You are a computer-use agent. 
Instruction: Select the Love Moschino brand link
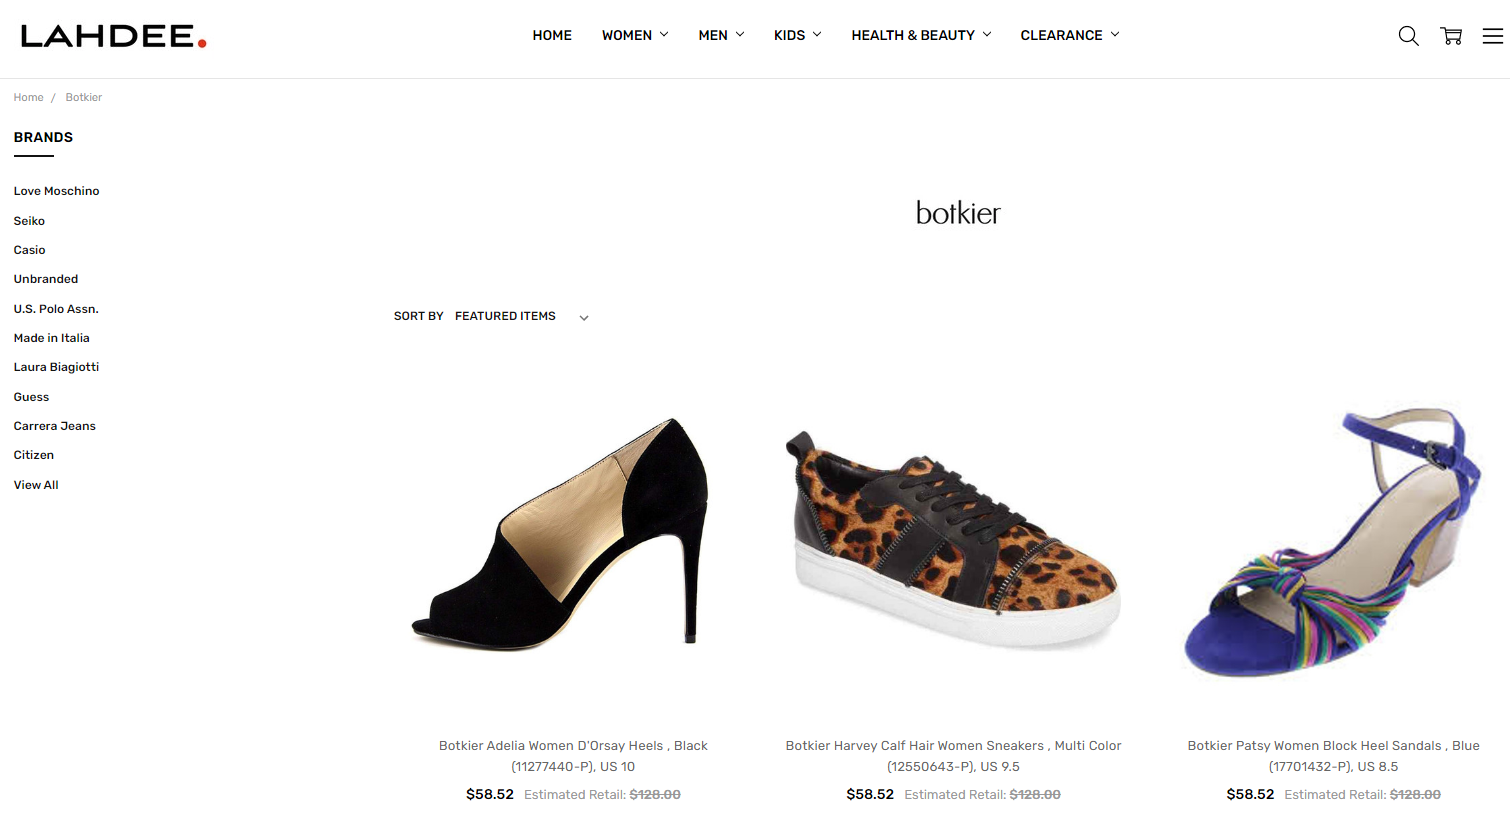click(x=56, y=191)
